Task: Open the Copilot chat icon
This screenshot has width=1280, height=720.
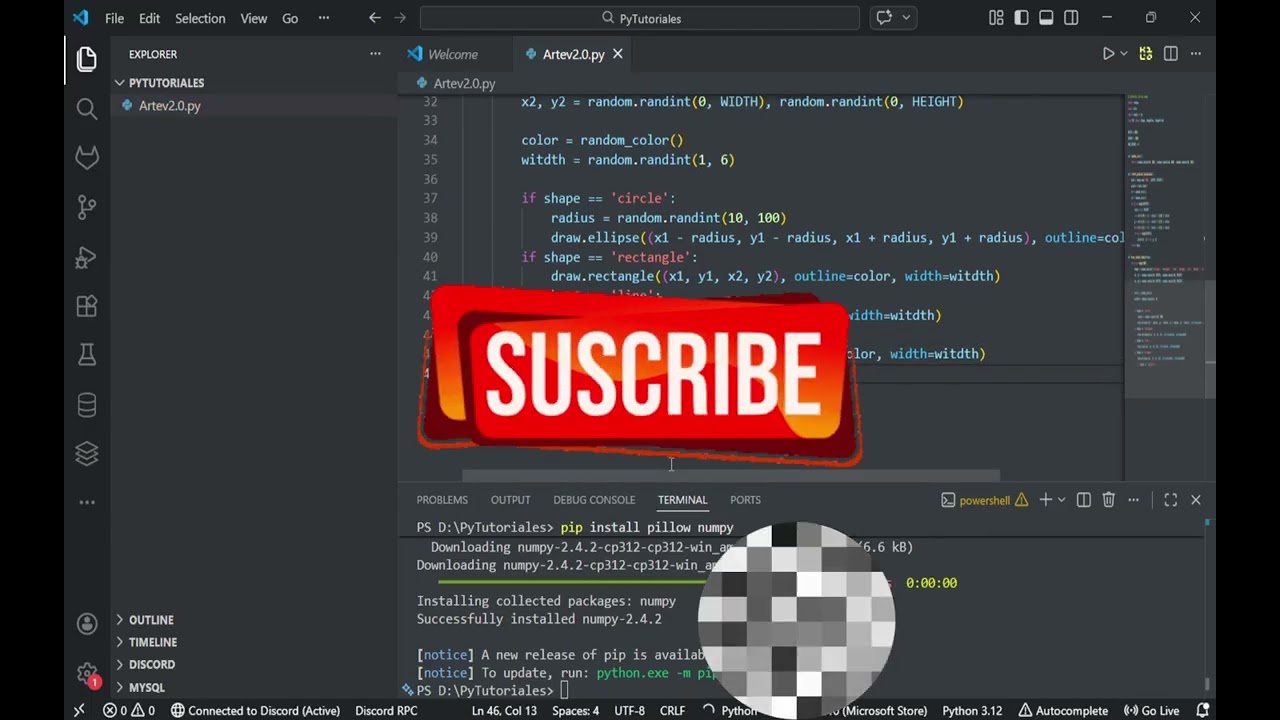Action: pos(884,18)
